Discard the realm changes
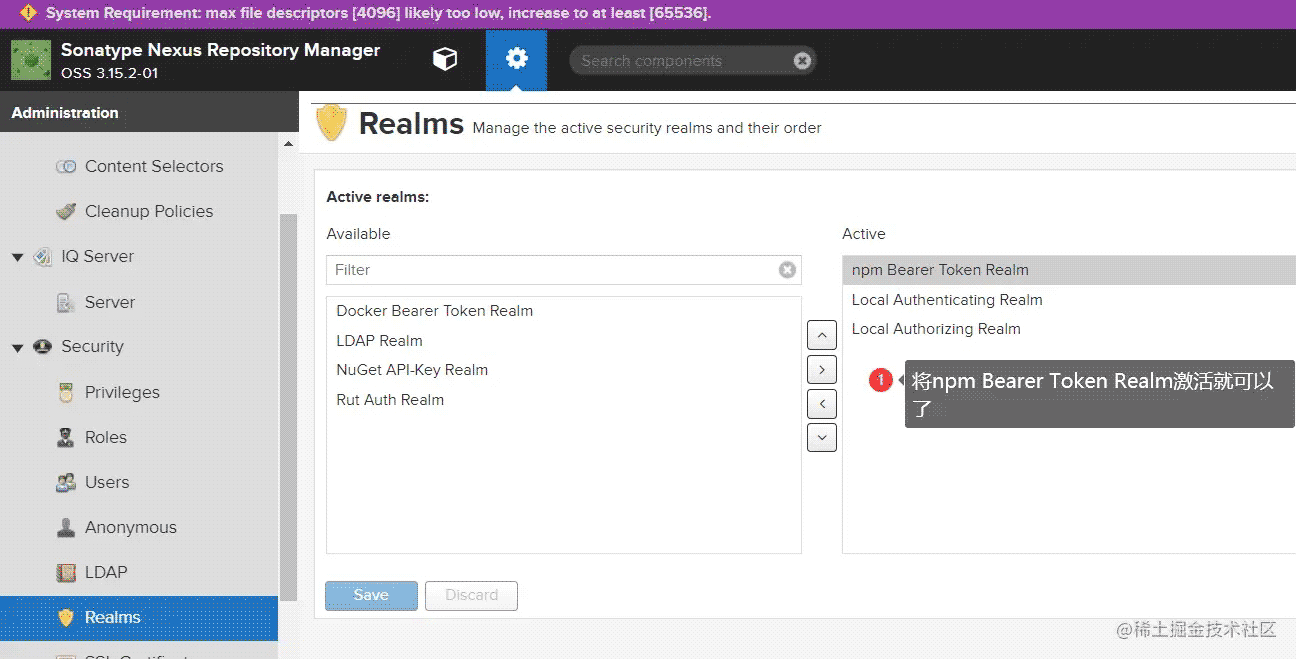1296x659 pixels. (471, 595)
